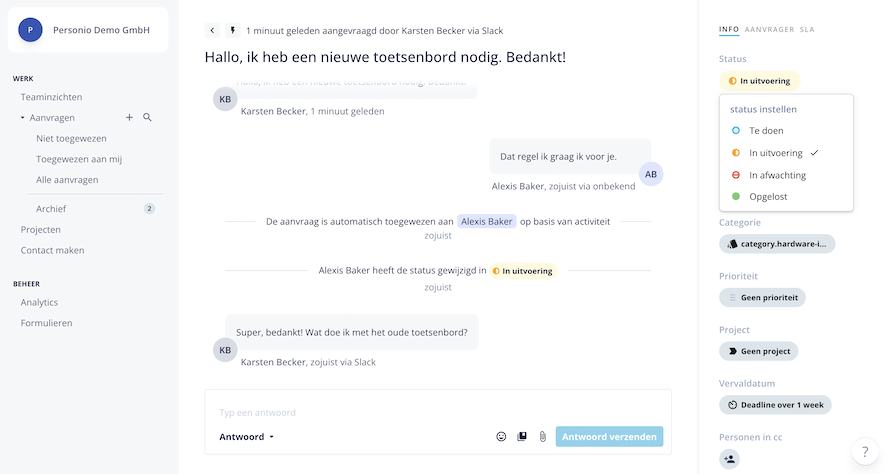
Task: Click the back arrow above the request title
Action: click(x=212, y=31)
